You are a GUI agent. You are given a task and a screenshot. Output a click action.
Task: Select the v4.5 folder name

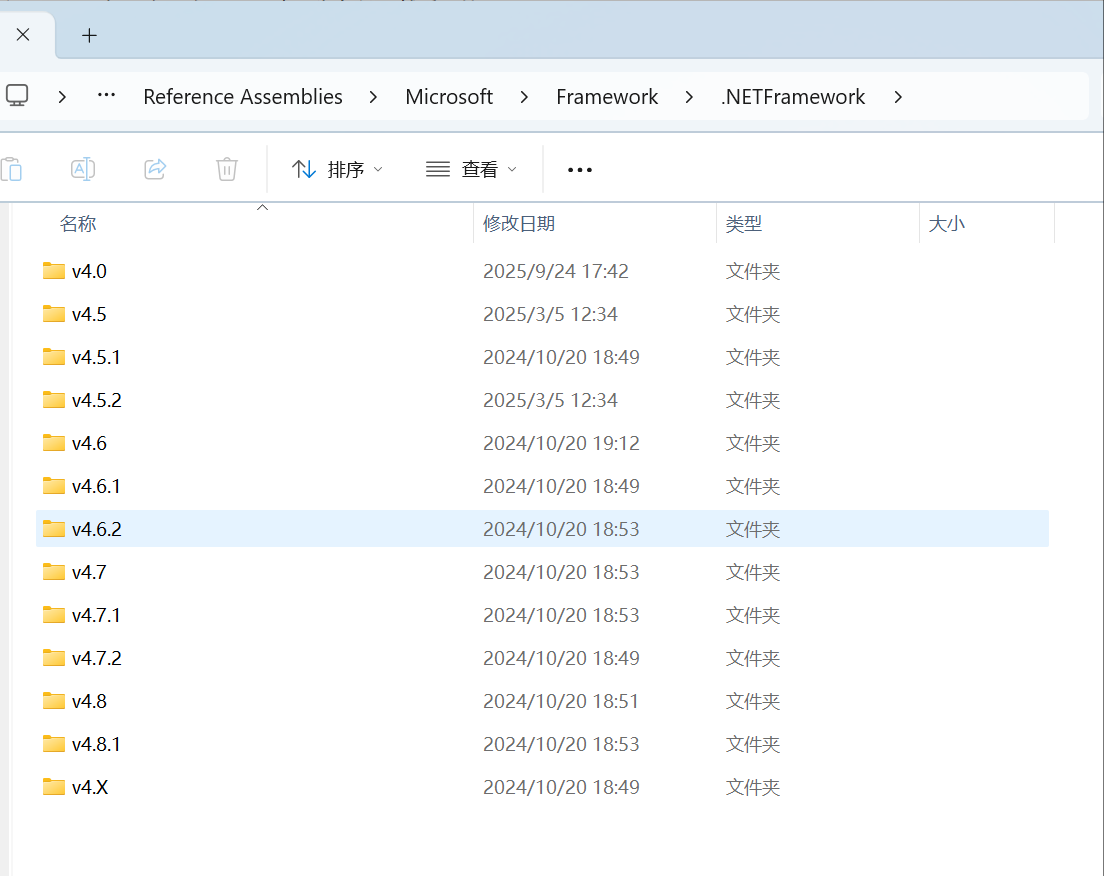tap(89, 314)
